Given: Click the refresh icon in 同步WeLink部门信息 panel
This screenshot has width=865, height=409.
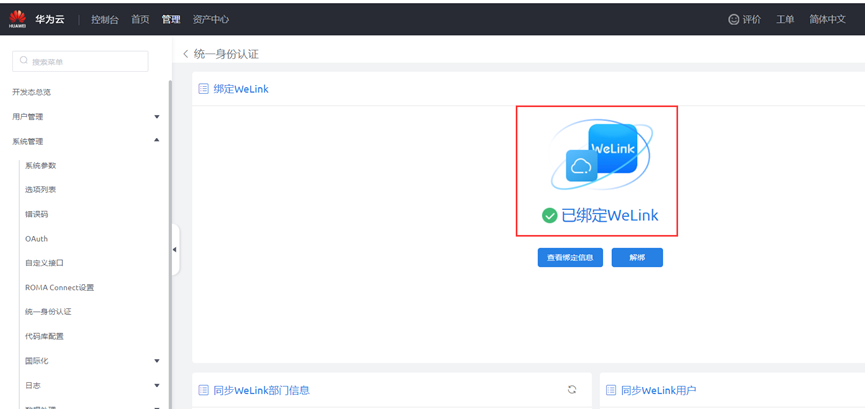Looking at the screenshot, I should pyautogui.click(x=572, y=390).
